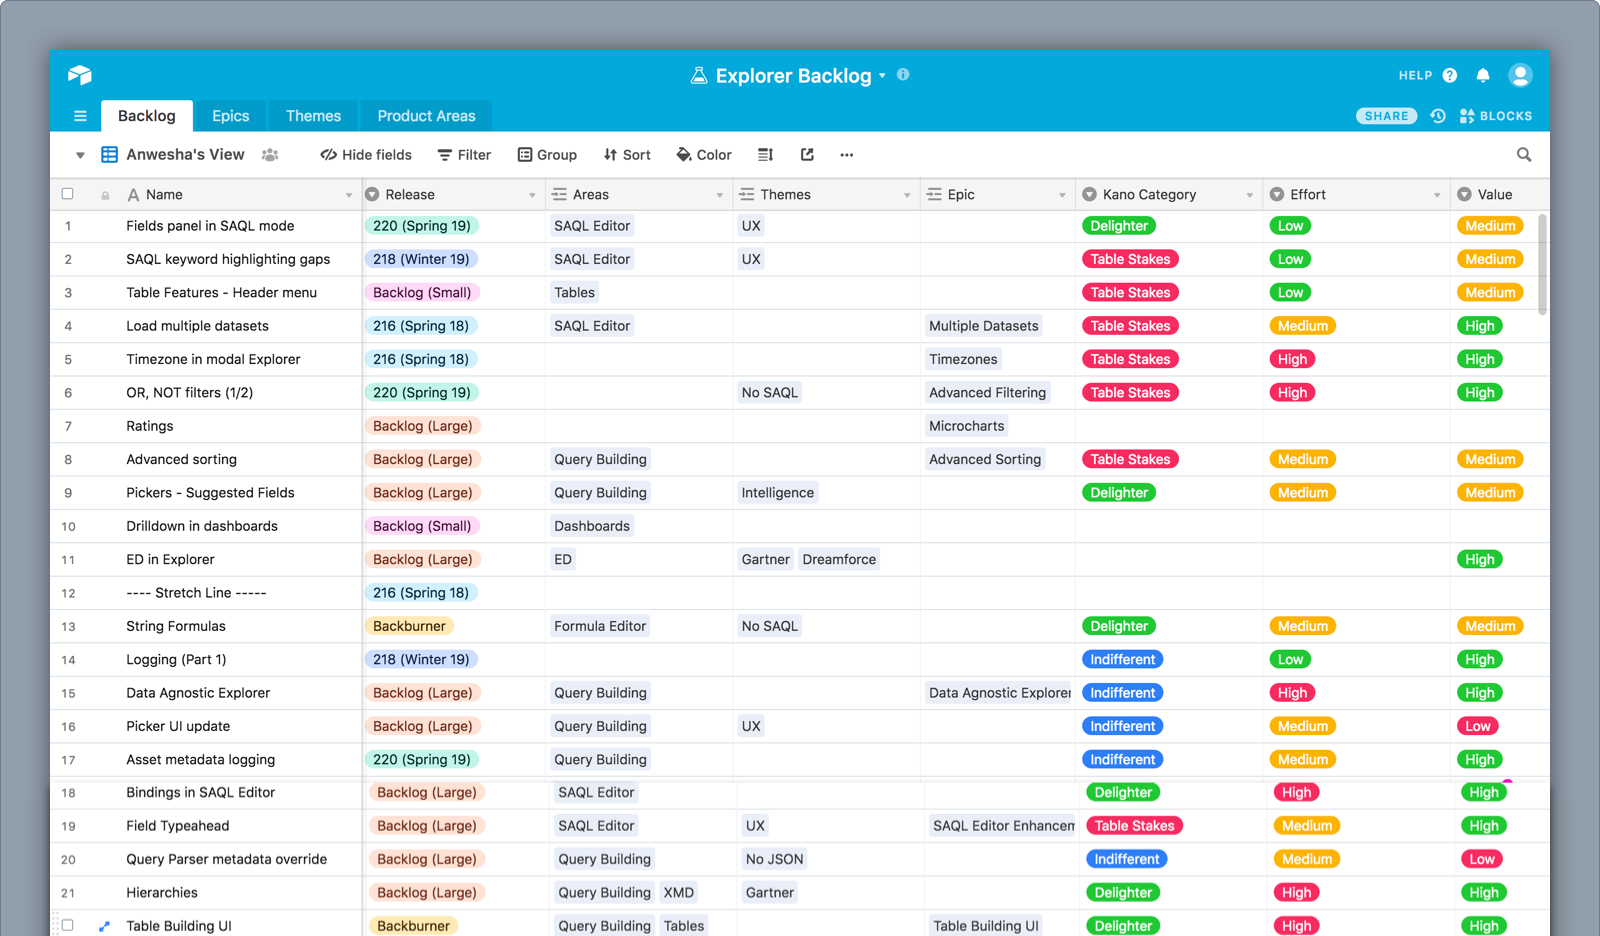Click the search magnifier icon
The image size is (1600, 936).
1524,155
